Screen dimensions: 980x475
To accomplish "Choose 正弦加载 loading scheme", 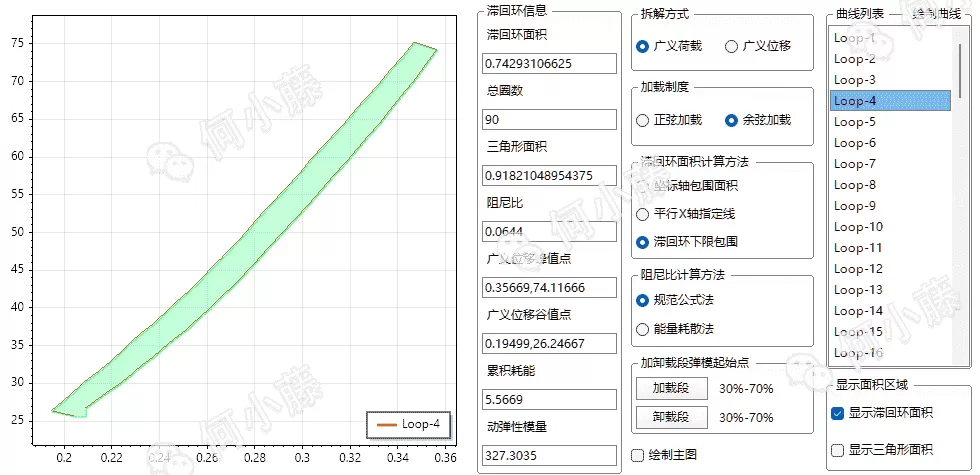I will tap(643, 120).
